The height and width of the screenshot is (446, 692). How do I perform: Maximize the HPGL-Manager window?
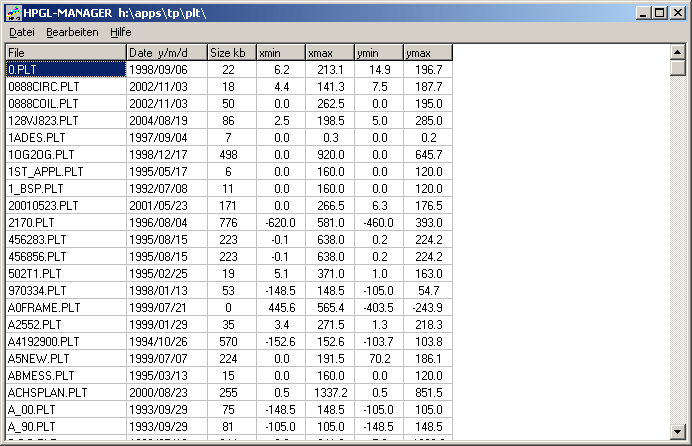(659, 12)
